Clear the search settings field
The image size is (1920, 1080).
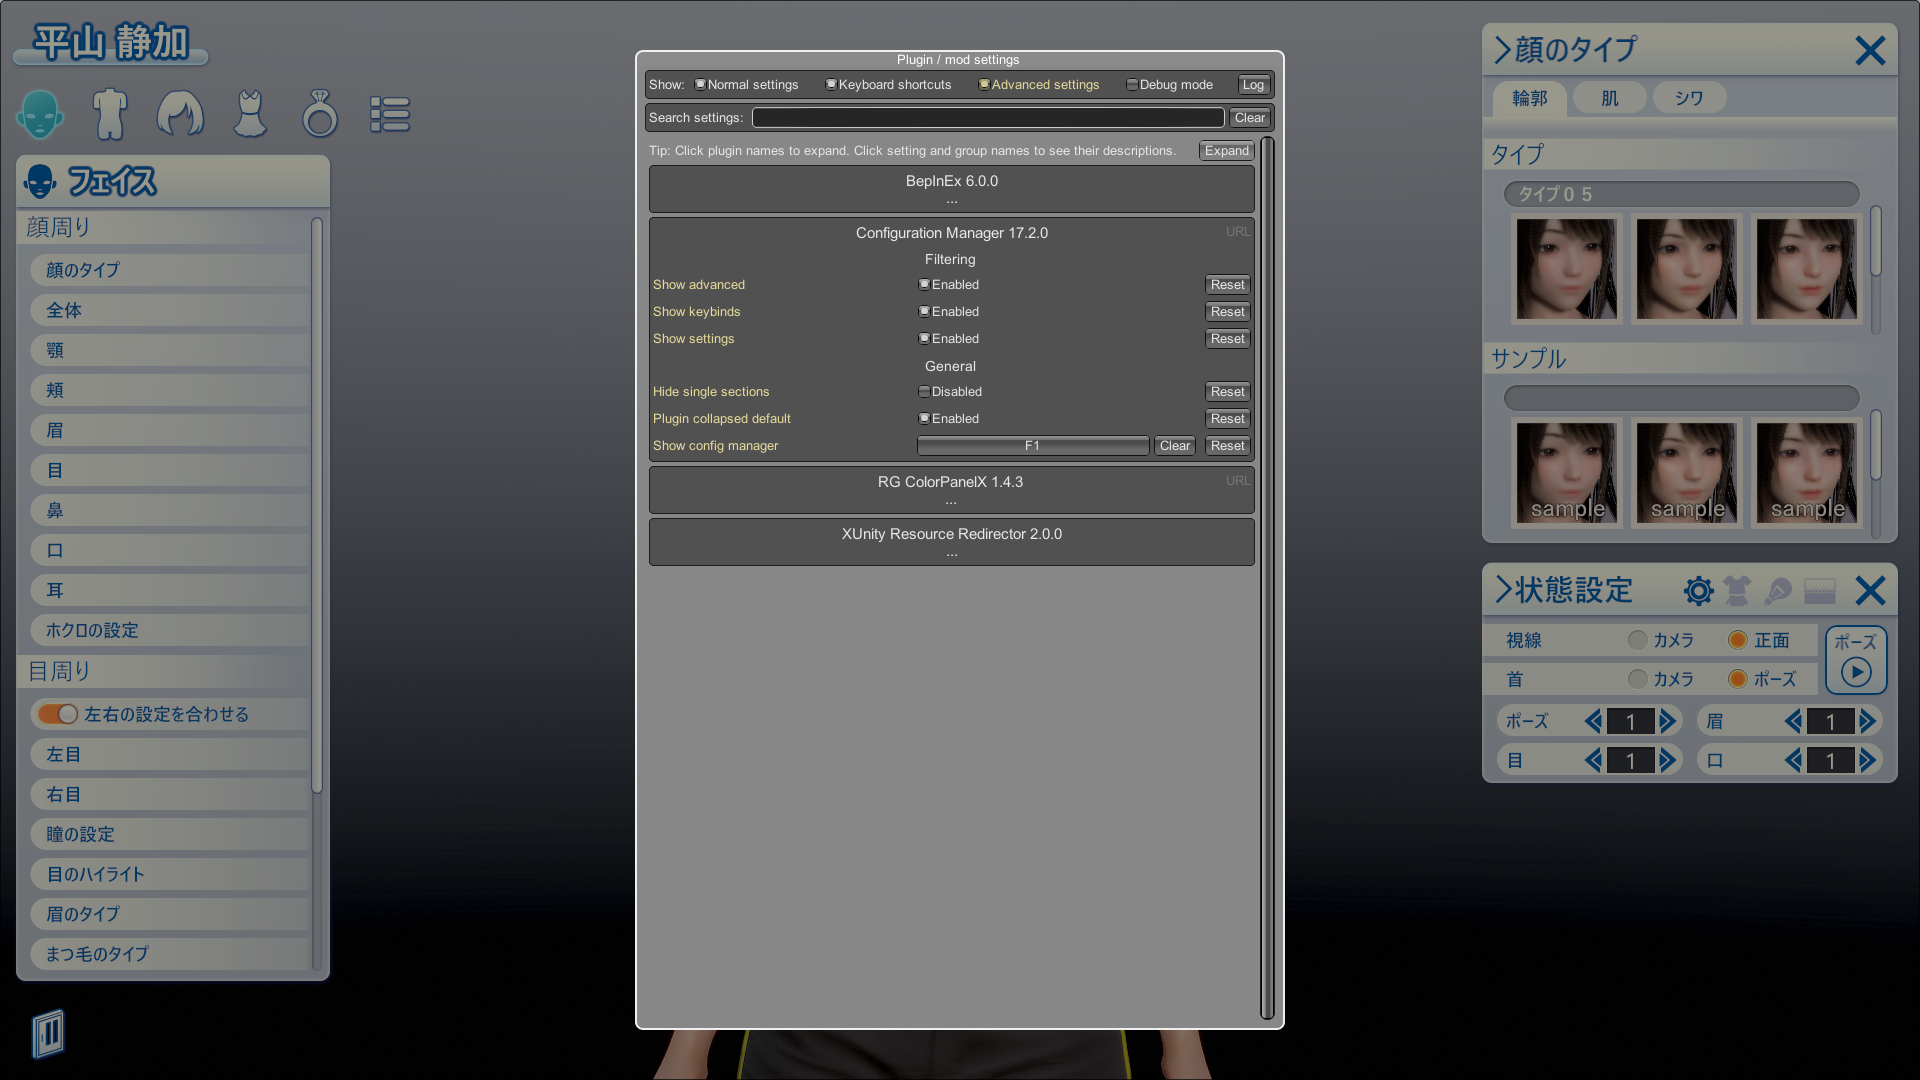pyautogui.click(x=1249, y=118)
